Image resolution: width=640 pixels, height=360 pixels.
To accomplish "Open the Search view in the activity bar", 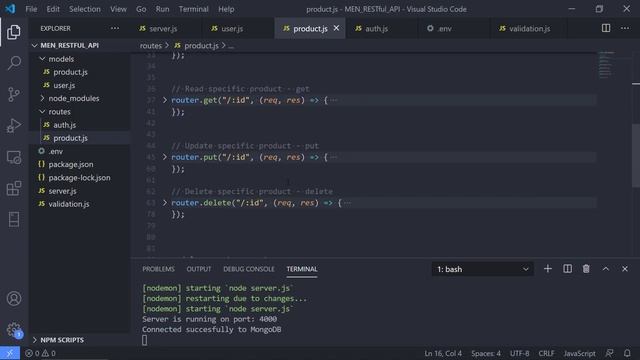I will [14, 63].
